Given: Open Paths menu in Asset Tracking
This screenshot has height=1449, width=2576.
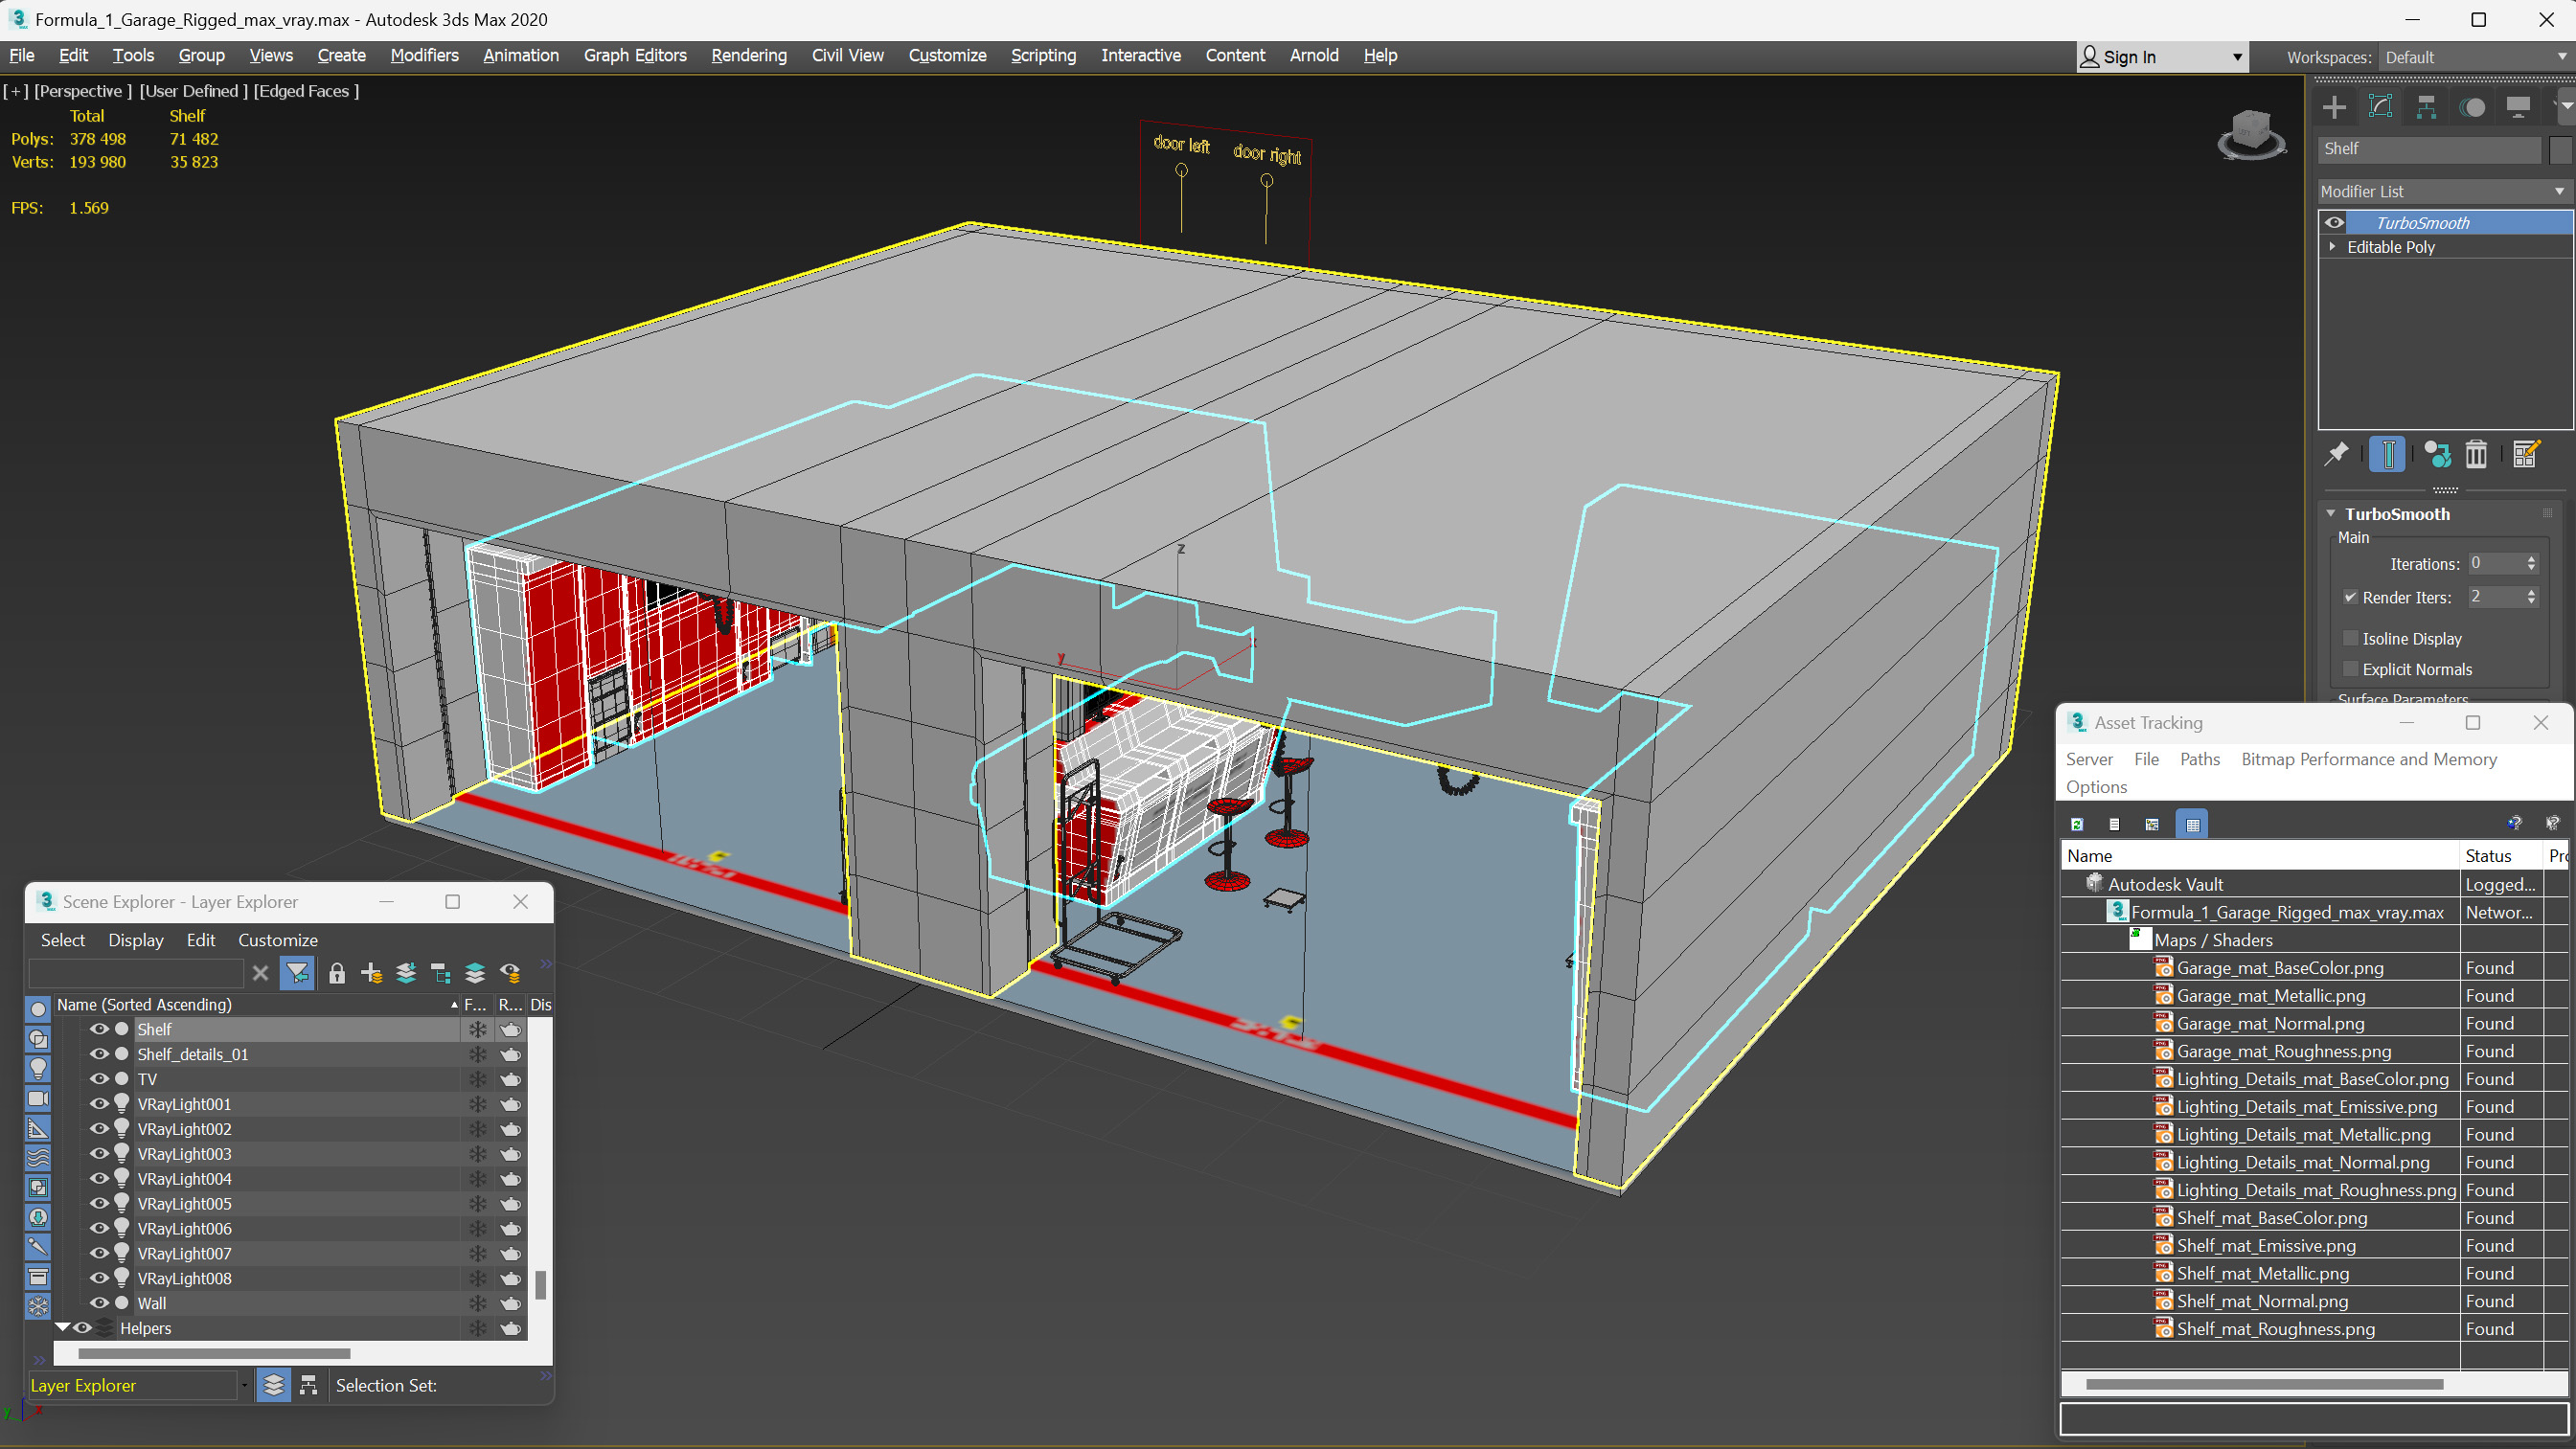Looking at the screenshot, I should (x=2199, y=759).
